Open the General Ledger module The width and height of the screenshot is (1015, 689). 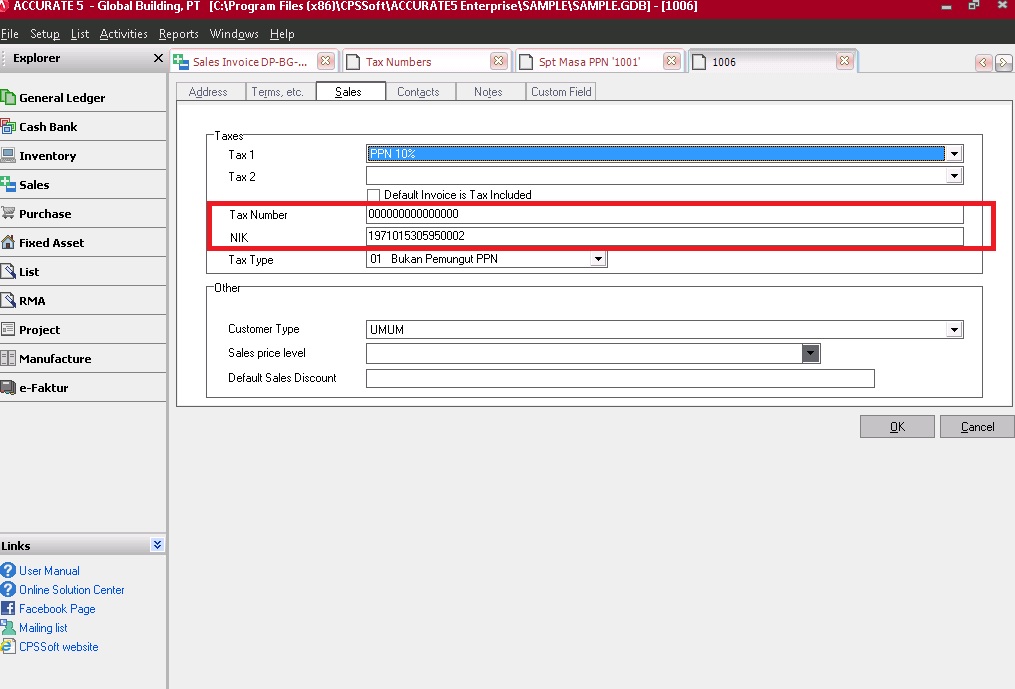pos(60,98)
